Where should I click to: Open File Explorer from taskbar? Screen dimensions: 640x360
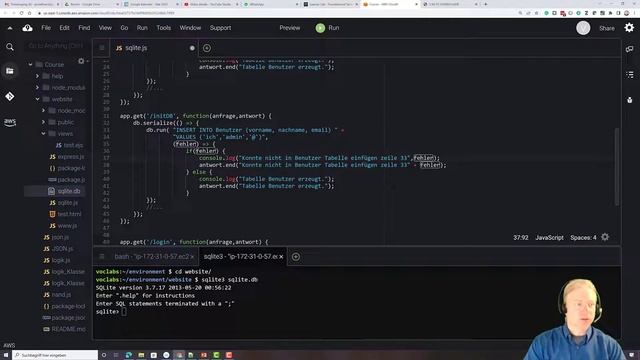point(141,355)
